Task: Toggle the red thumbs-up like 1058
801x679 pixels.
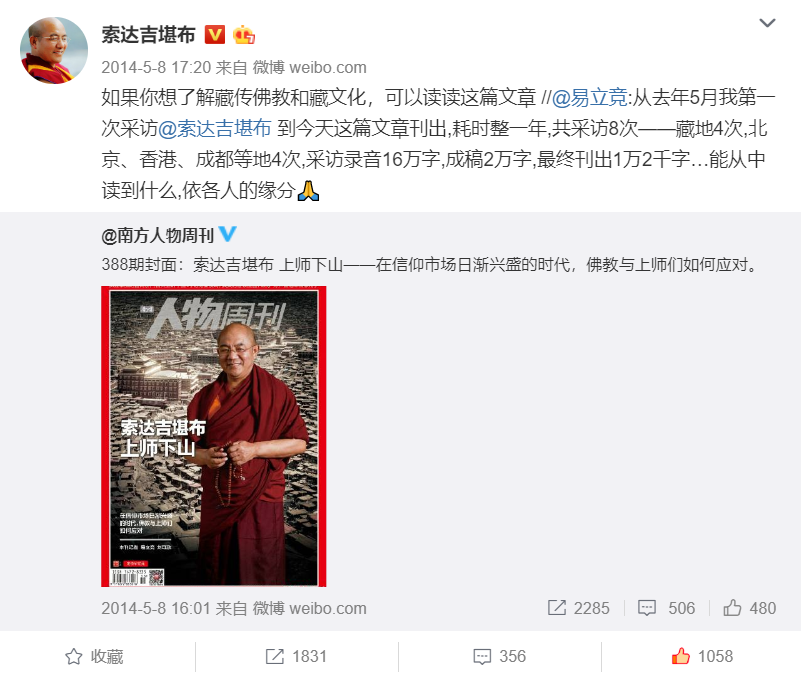Action: coord(702,656)
